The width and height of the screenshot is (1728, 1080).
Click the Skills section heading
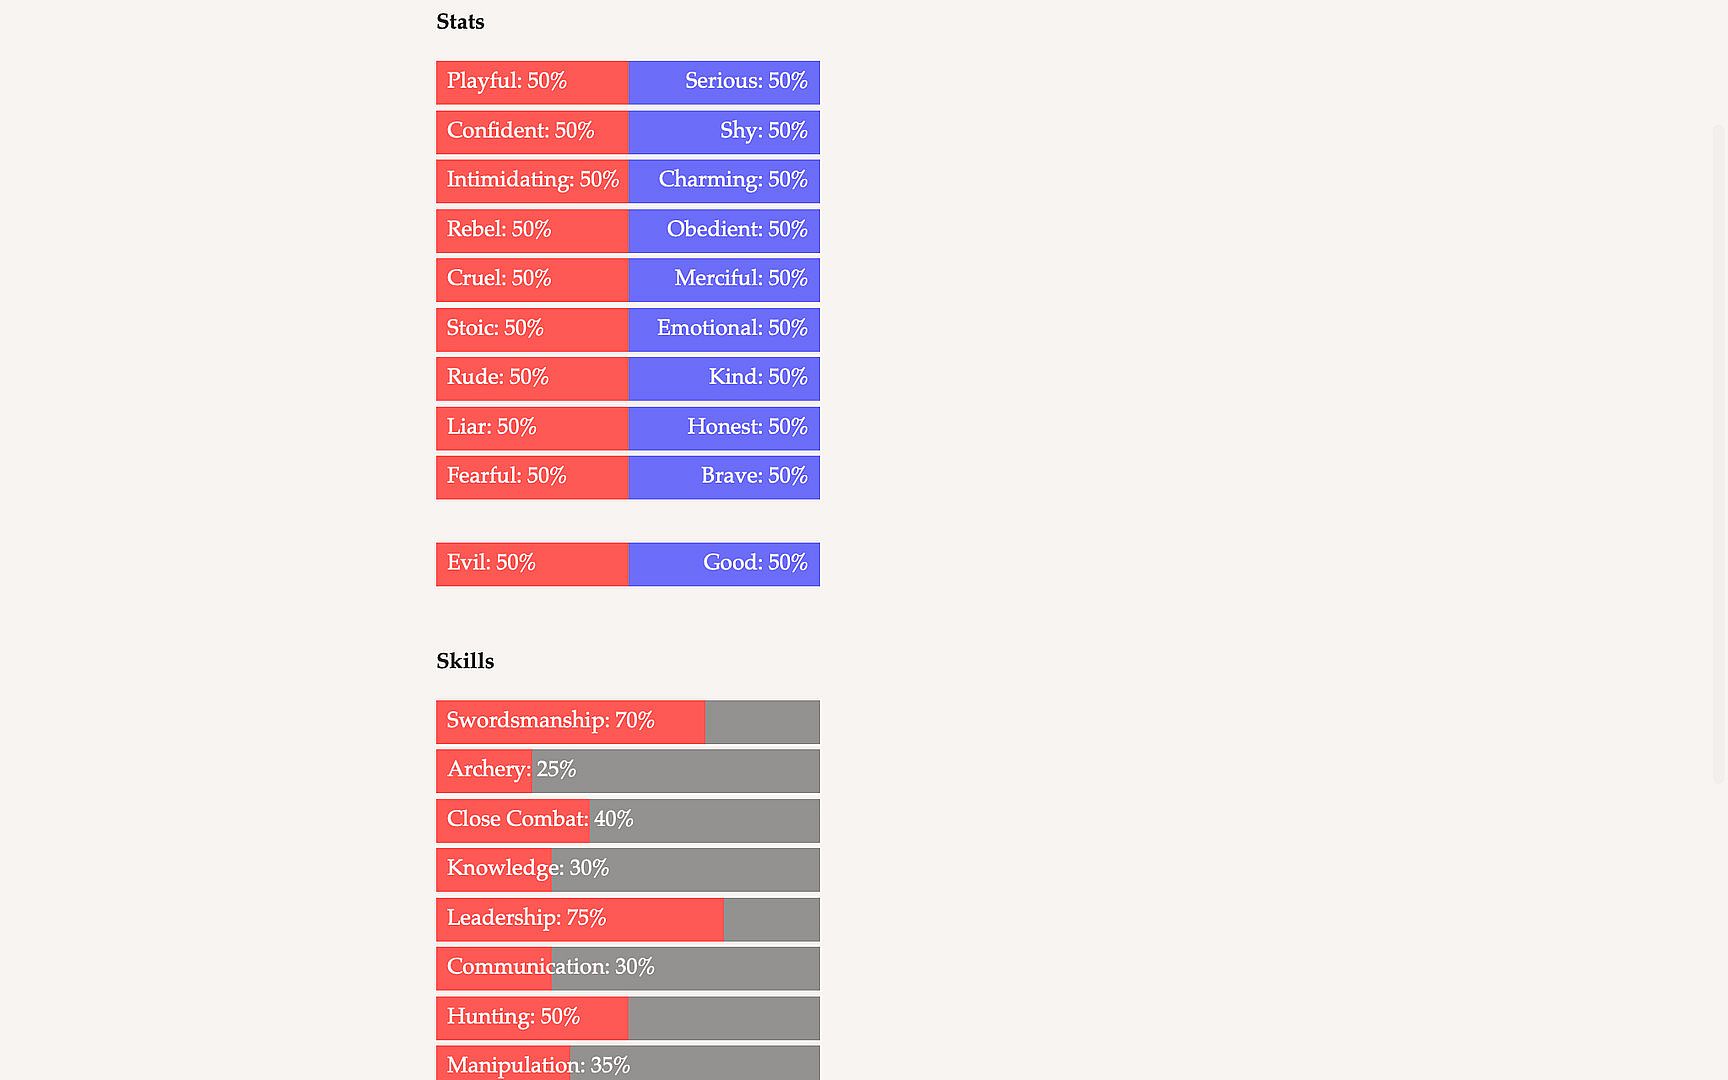(465, 661)
